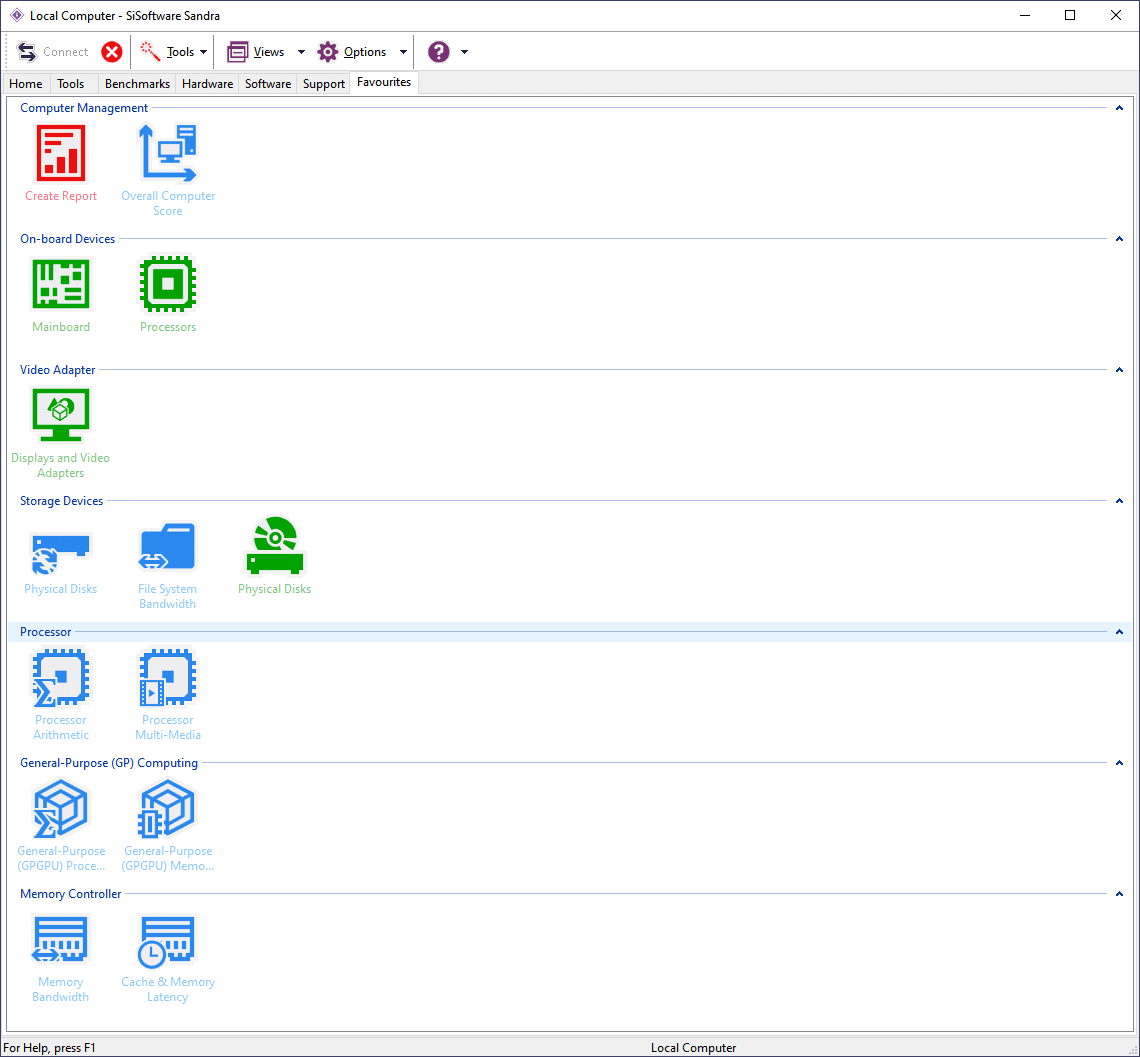Open the Mainboard information icon
The image size is (1140, 1057).
point(61,284)
